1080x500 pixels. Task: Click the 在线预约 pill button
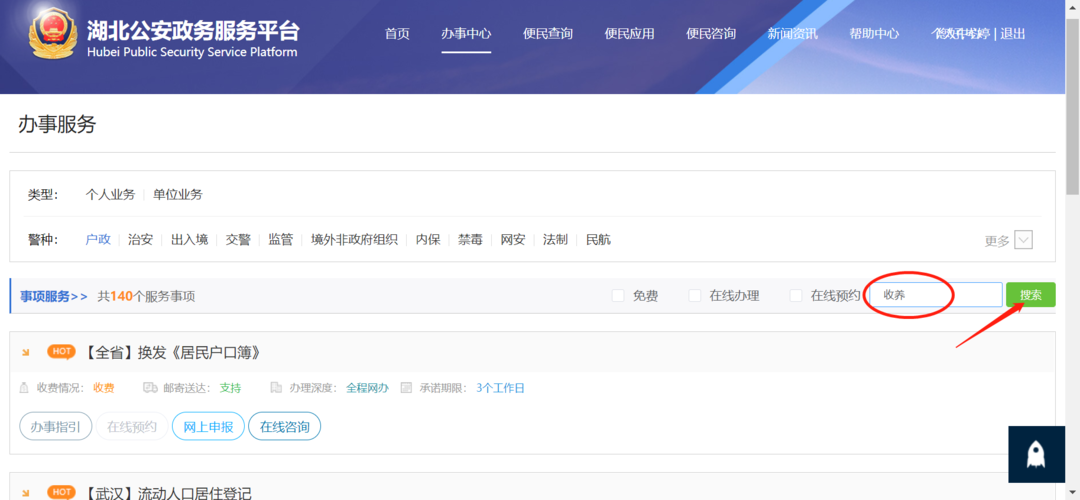coord(132,427)
